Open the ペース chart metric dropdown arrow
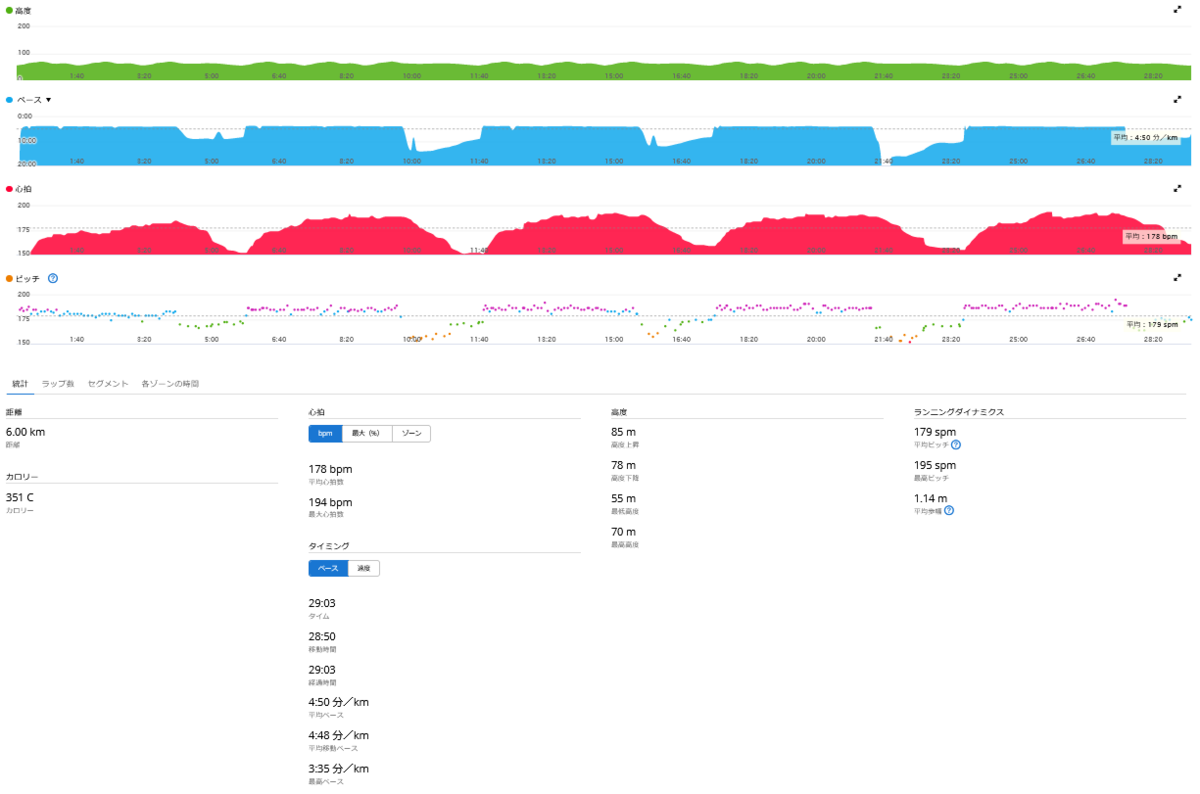This screenshot has height=794, width=1200. tap(48, 100)
